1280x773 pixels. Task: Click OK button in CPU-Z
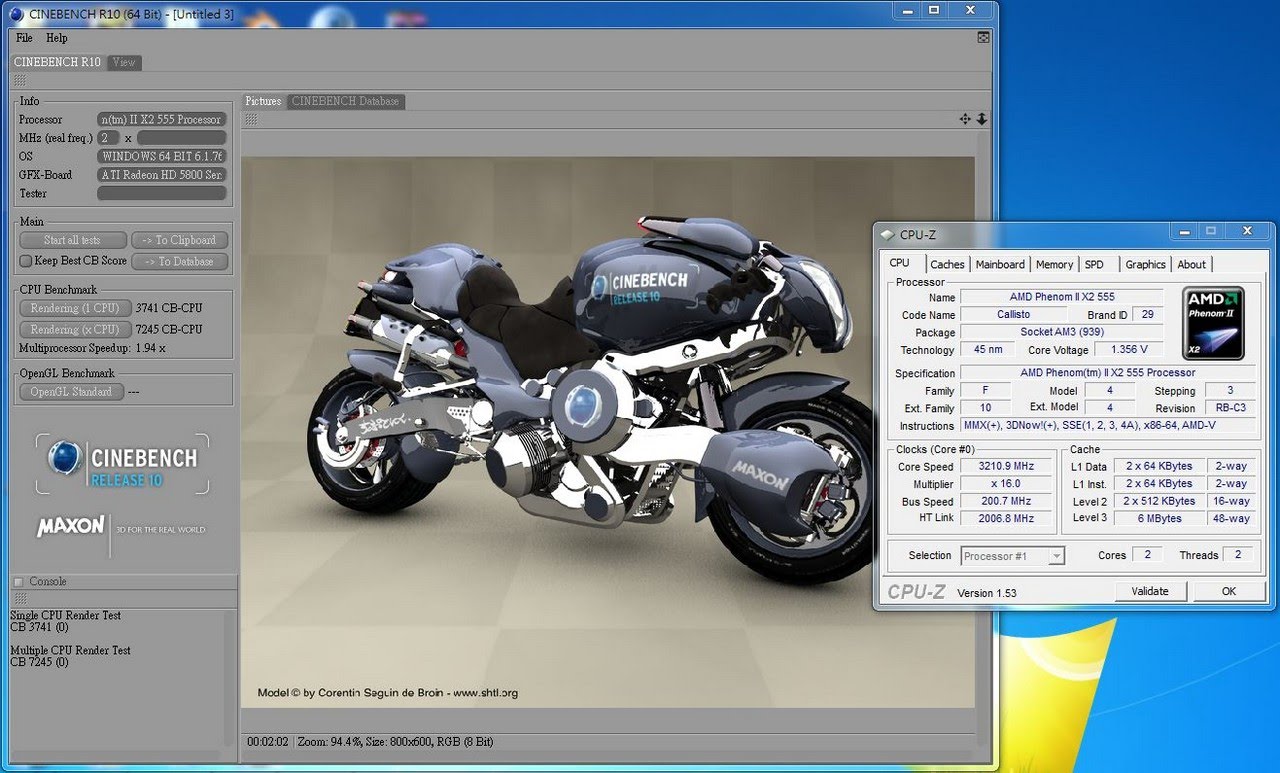point(1229,591)
